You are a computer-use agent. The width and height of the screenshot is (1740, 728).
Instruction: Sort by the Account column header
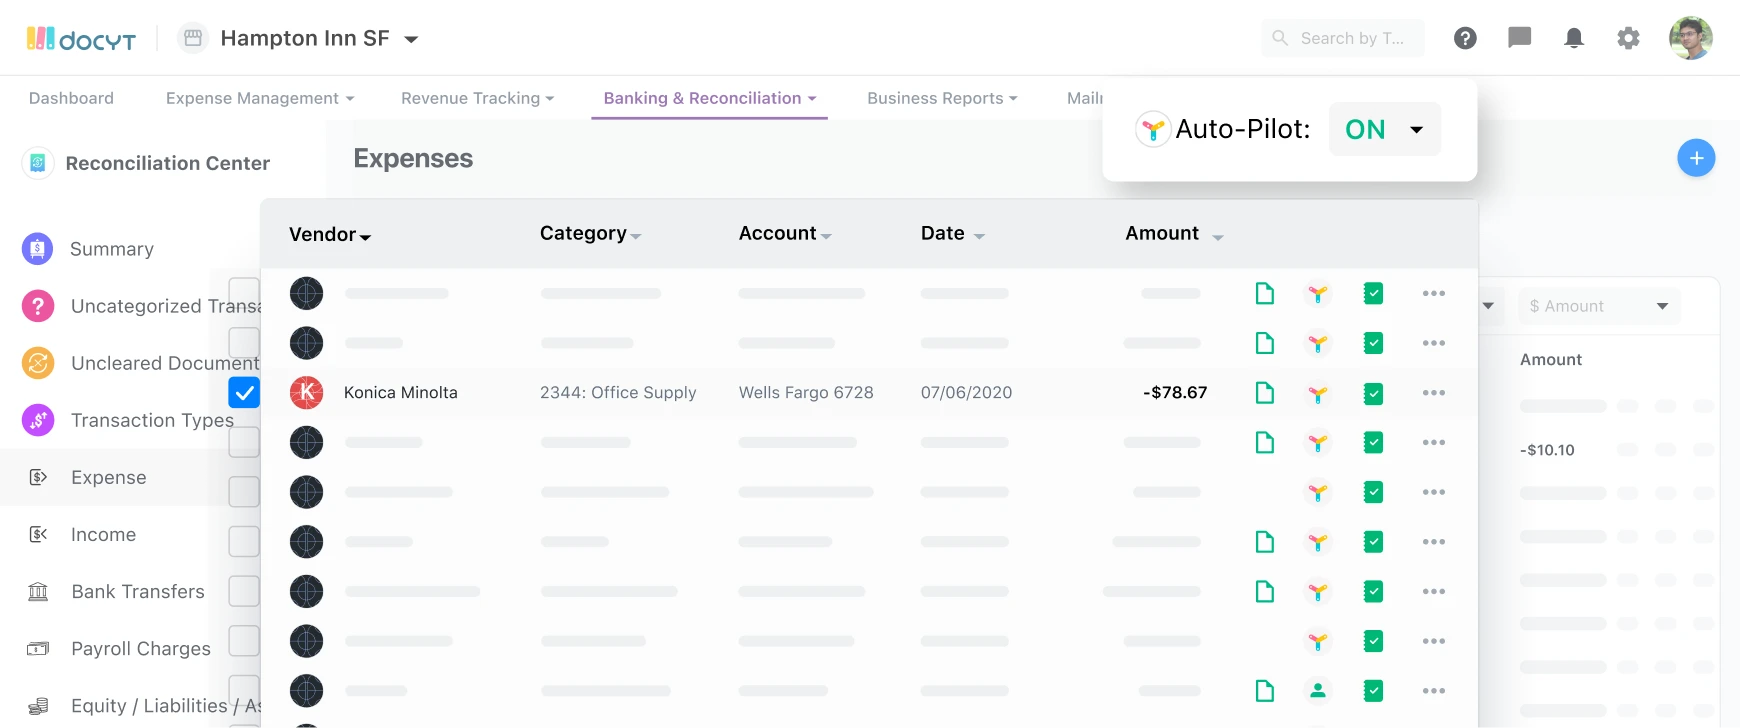(785, 233)
